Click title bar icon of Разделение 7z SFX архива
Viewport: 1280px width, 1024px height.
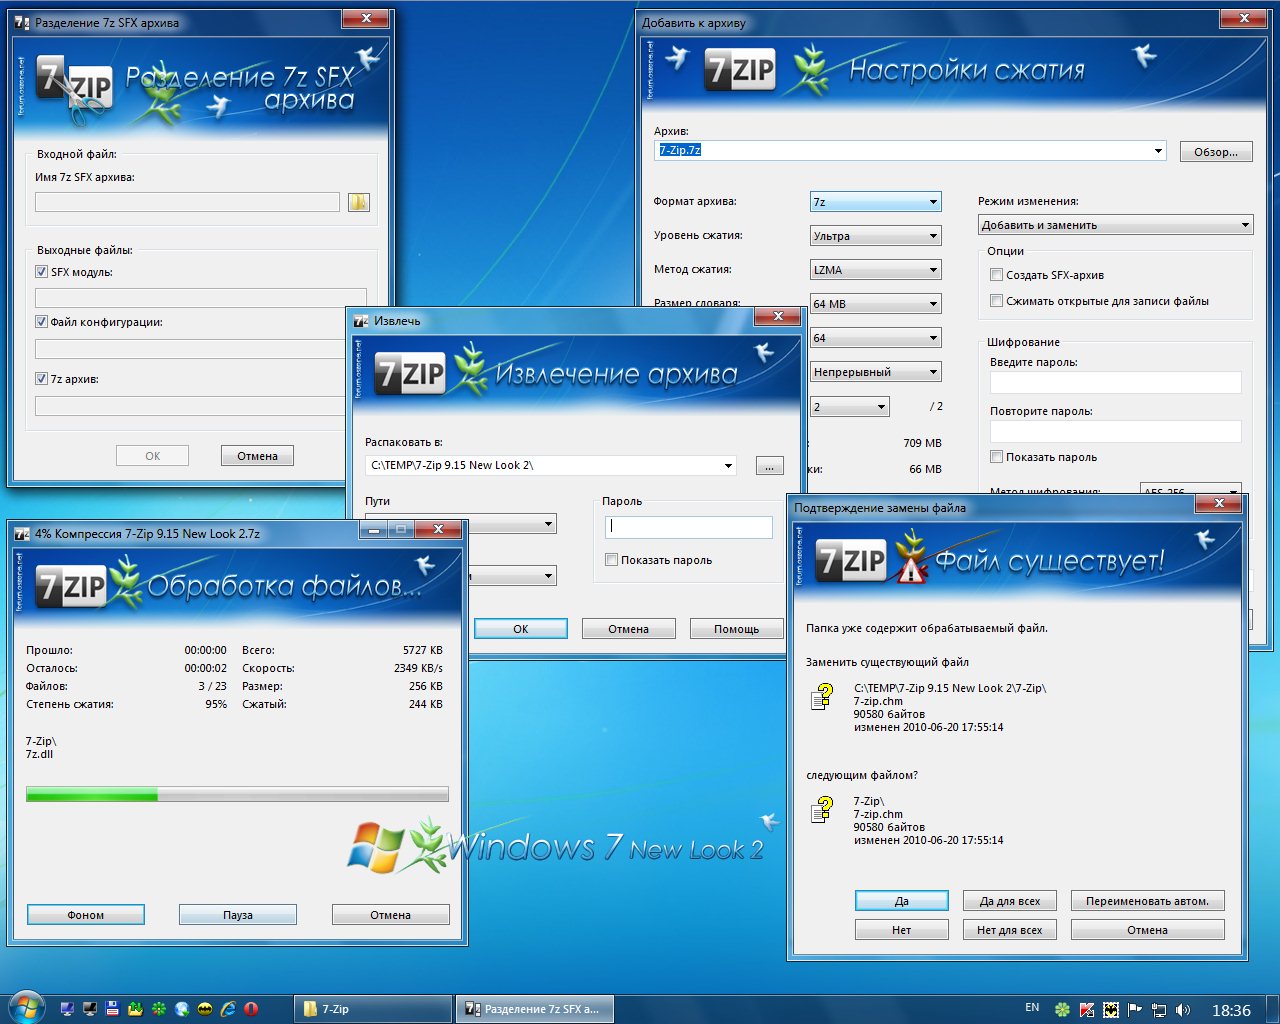[x=22, y=22]
